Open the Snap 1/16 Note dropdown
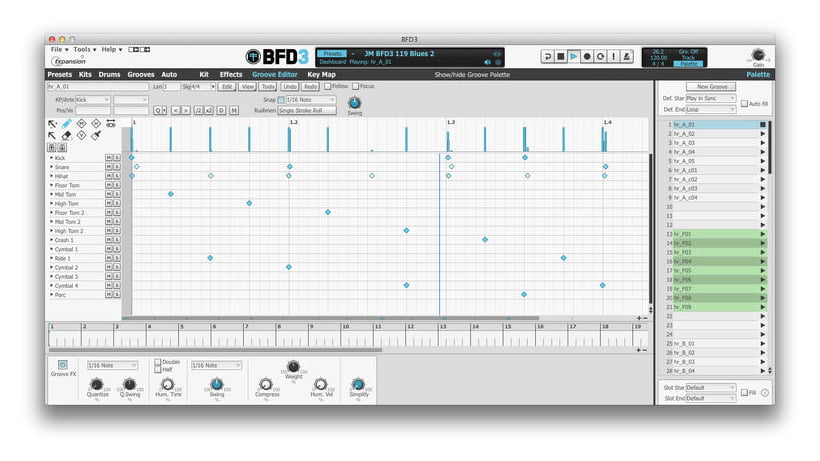 [x=311, y=100]
